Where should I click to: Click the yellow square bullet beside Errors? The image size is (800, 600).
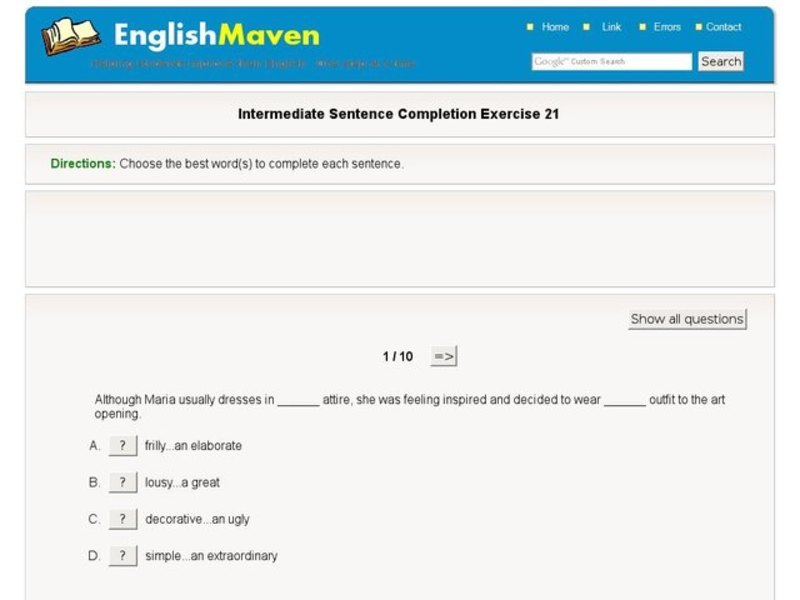(642, 27)
